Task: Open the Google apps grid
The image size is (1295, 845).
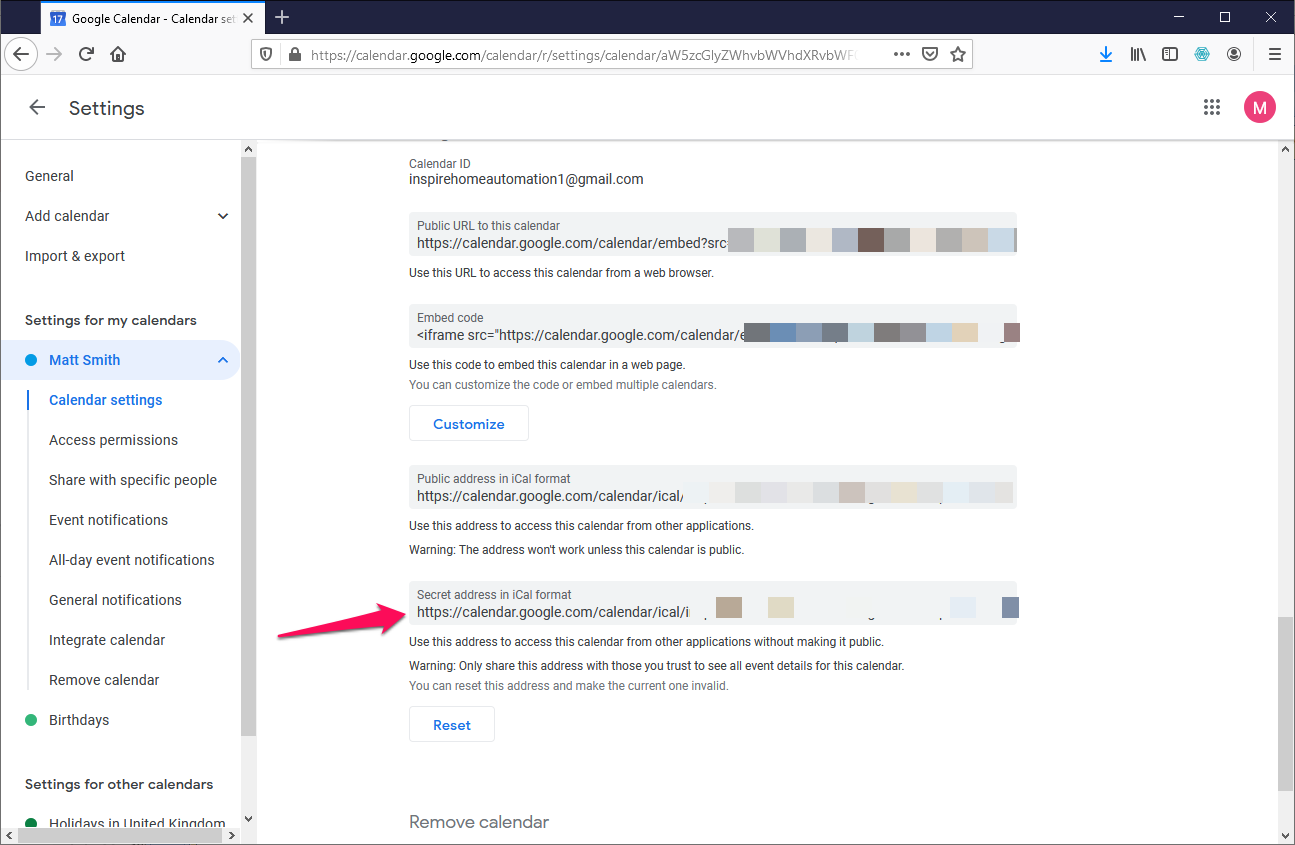Action: [1212, 108]
